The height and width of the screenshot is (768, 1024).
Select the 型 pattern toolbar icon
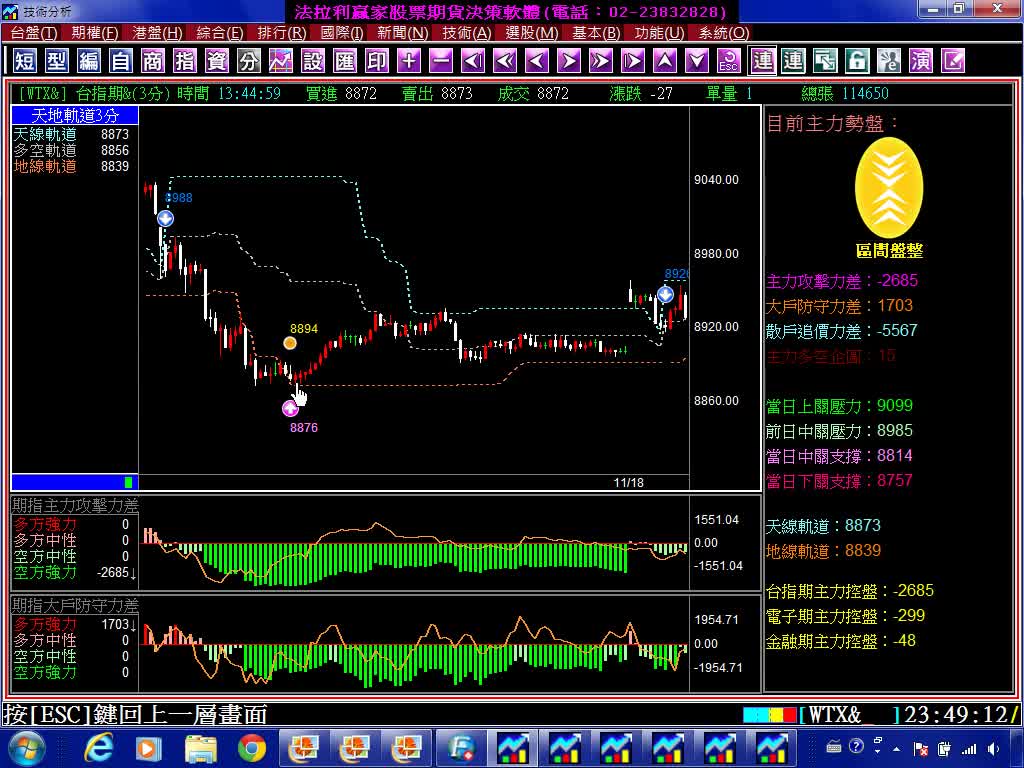coord(57,61)
